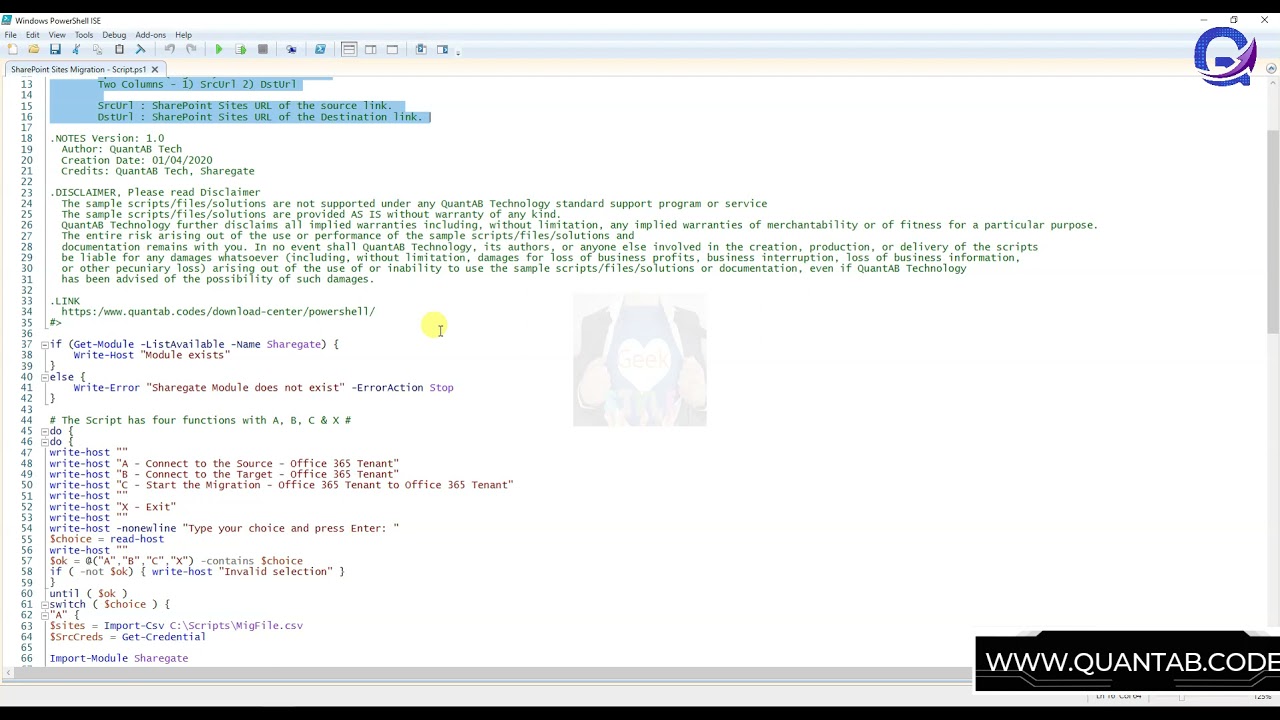Click the 'Creation Date: 01/04/2020' line

tap(136, 160)
